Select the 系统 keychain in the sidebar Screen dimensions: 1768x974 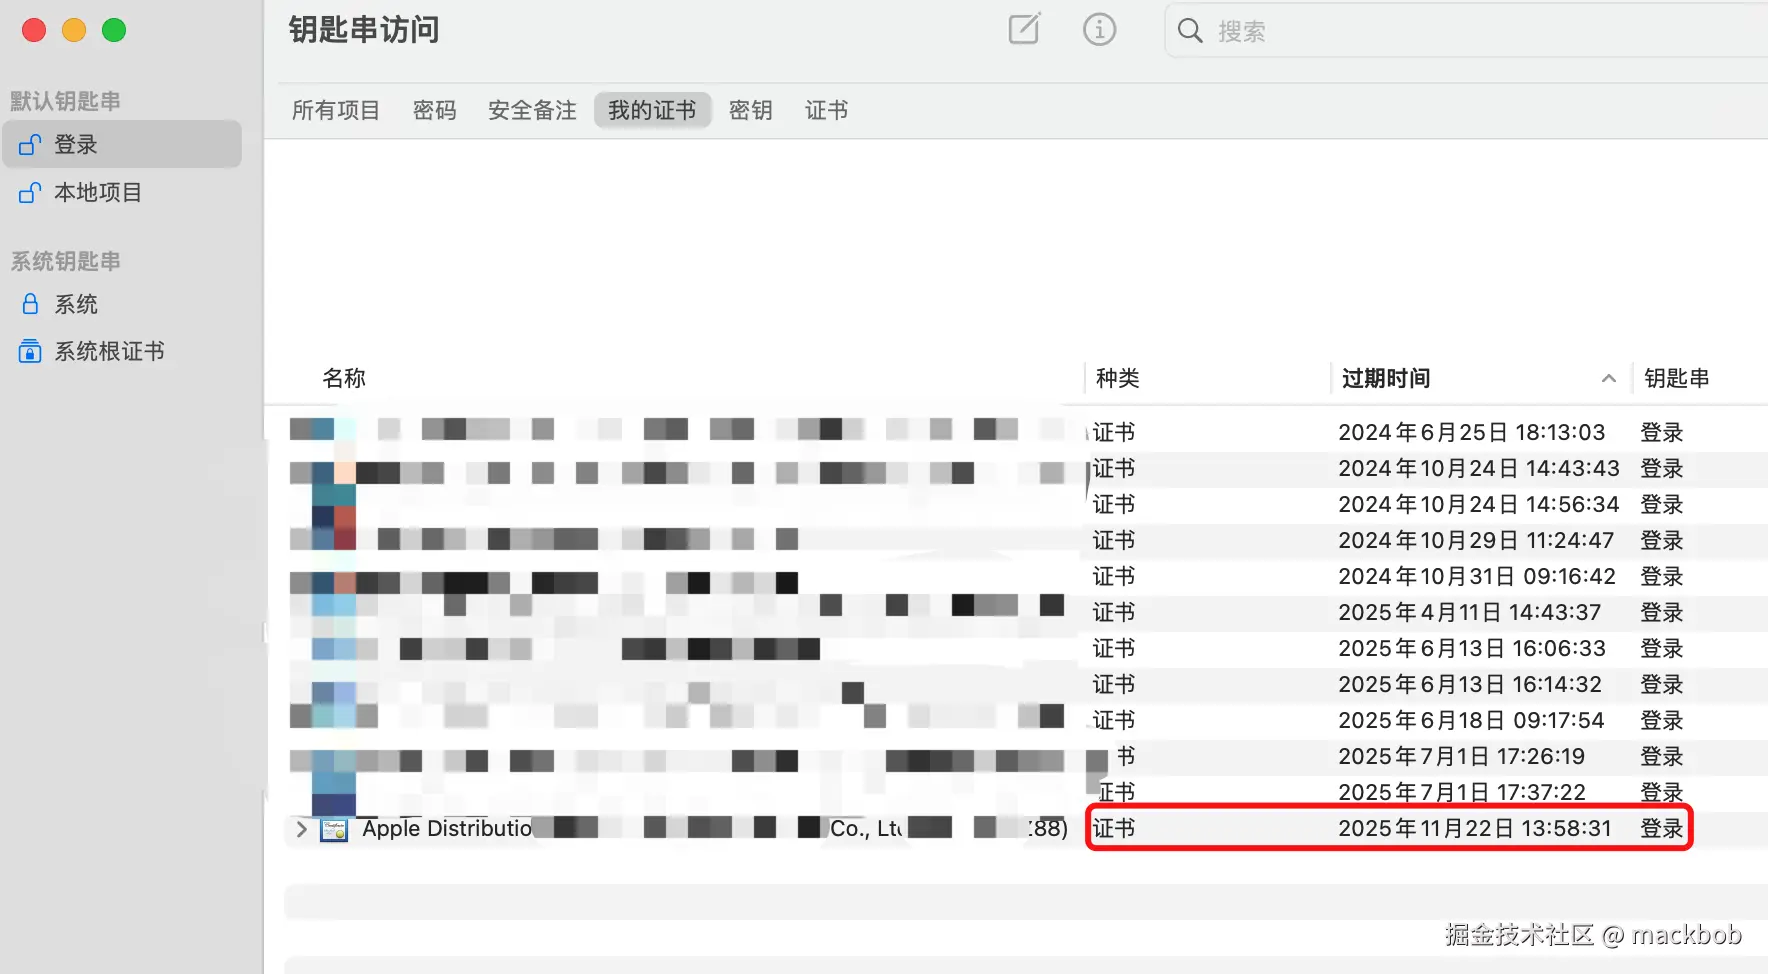tap(122, 304)
